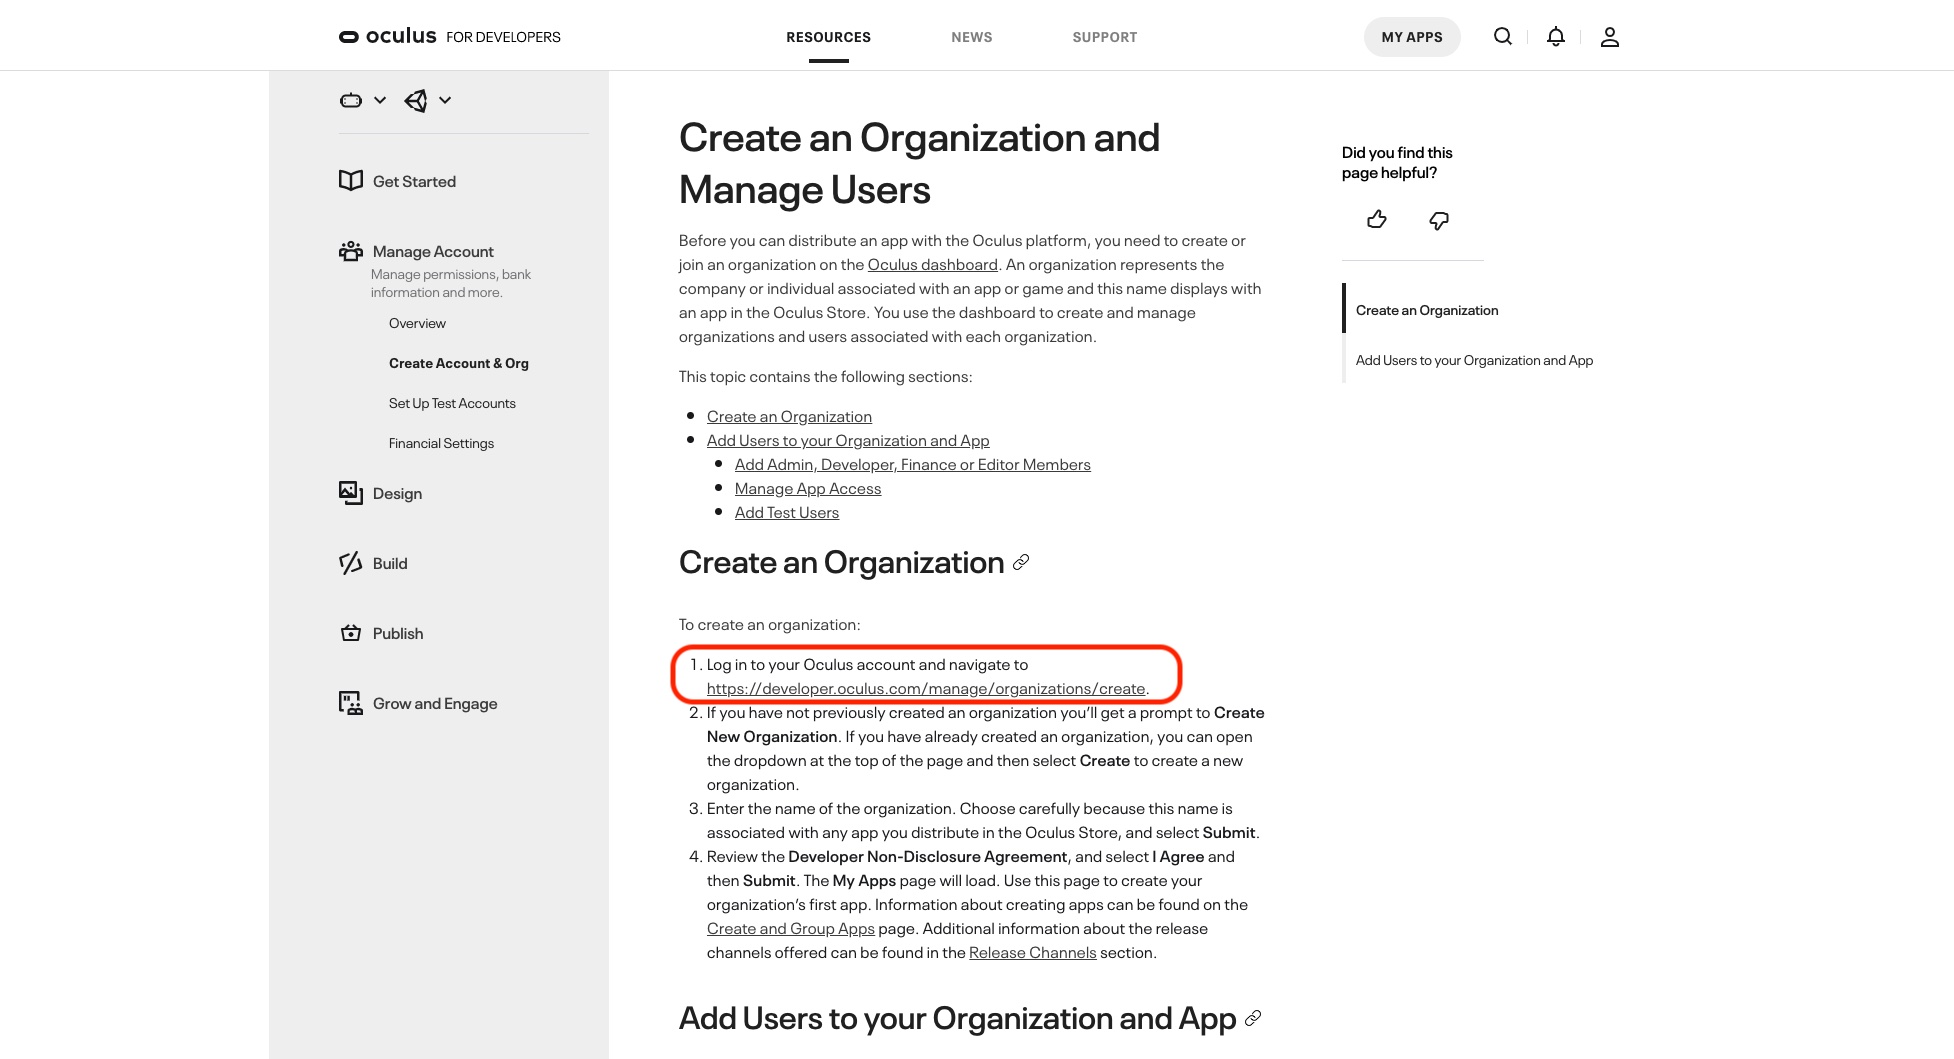
Task: Copy anchor link for Add Users heading
Action: pos(1253,1018)
